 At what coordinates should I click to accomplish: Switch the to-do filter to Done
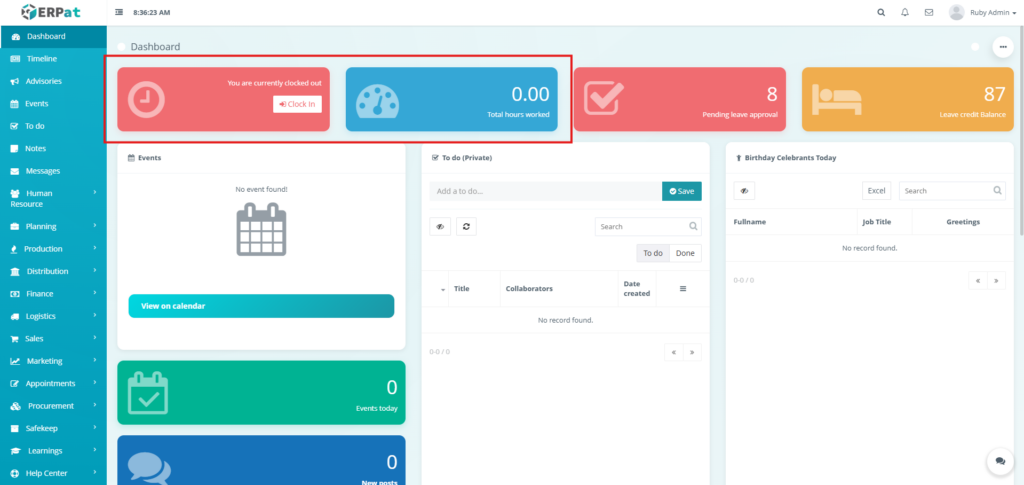pos(685,253)
